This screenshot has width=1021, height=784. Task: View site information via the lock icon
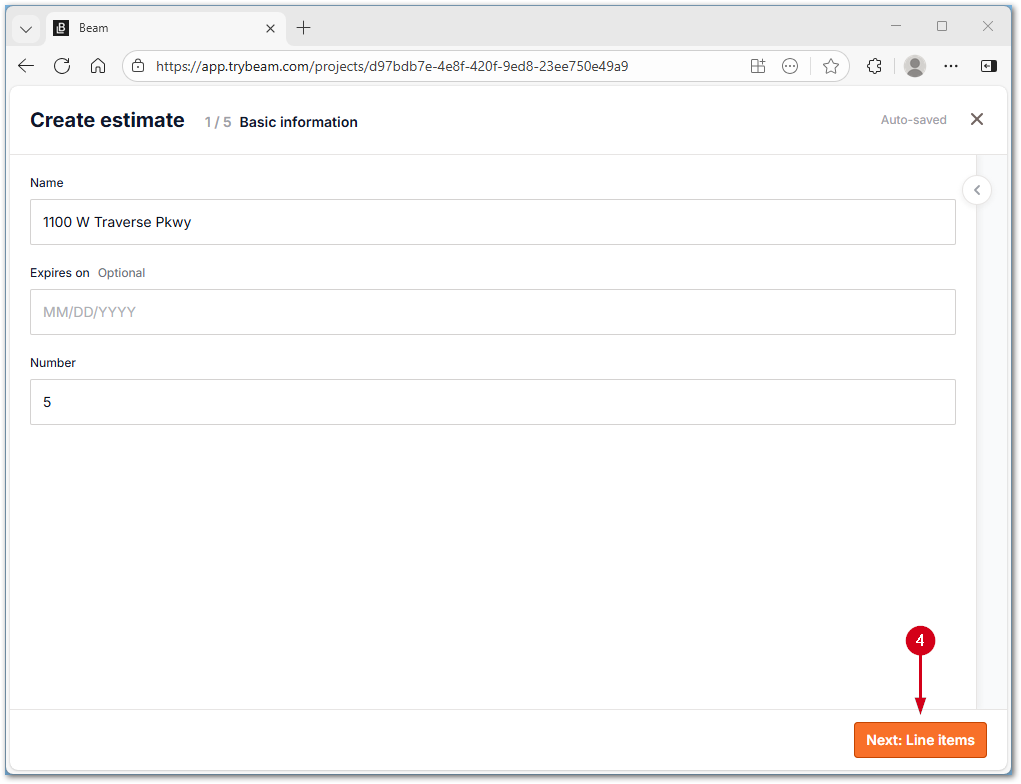pos(136,65)
